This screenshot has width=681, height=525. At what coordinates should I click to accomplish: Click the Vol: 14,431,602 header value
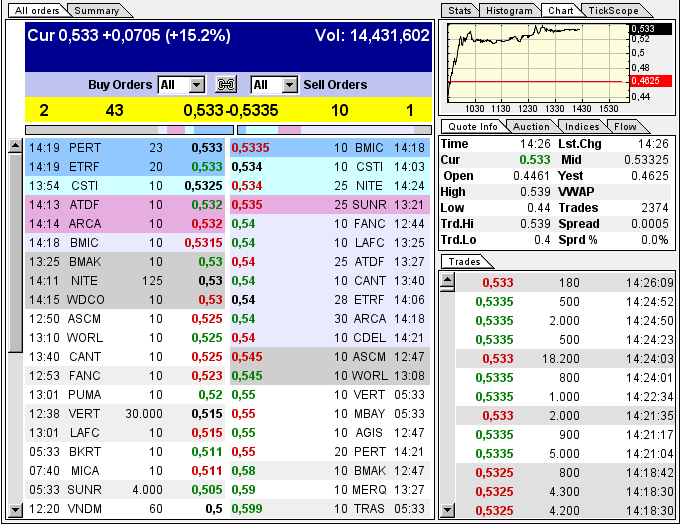click(x=372, y=36)
